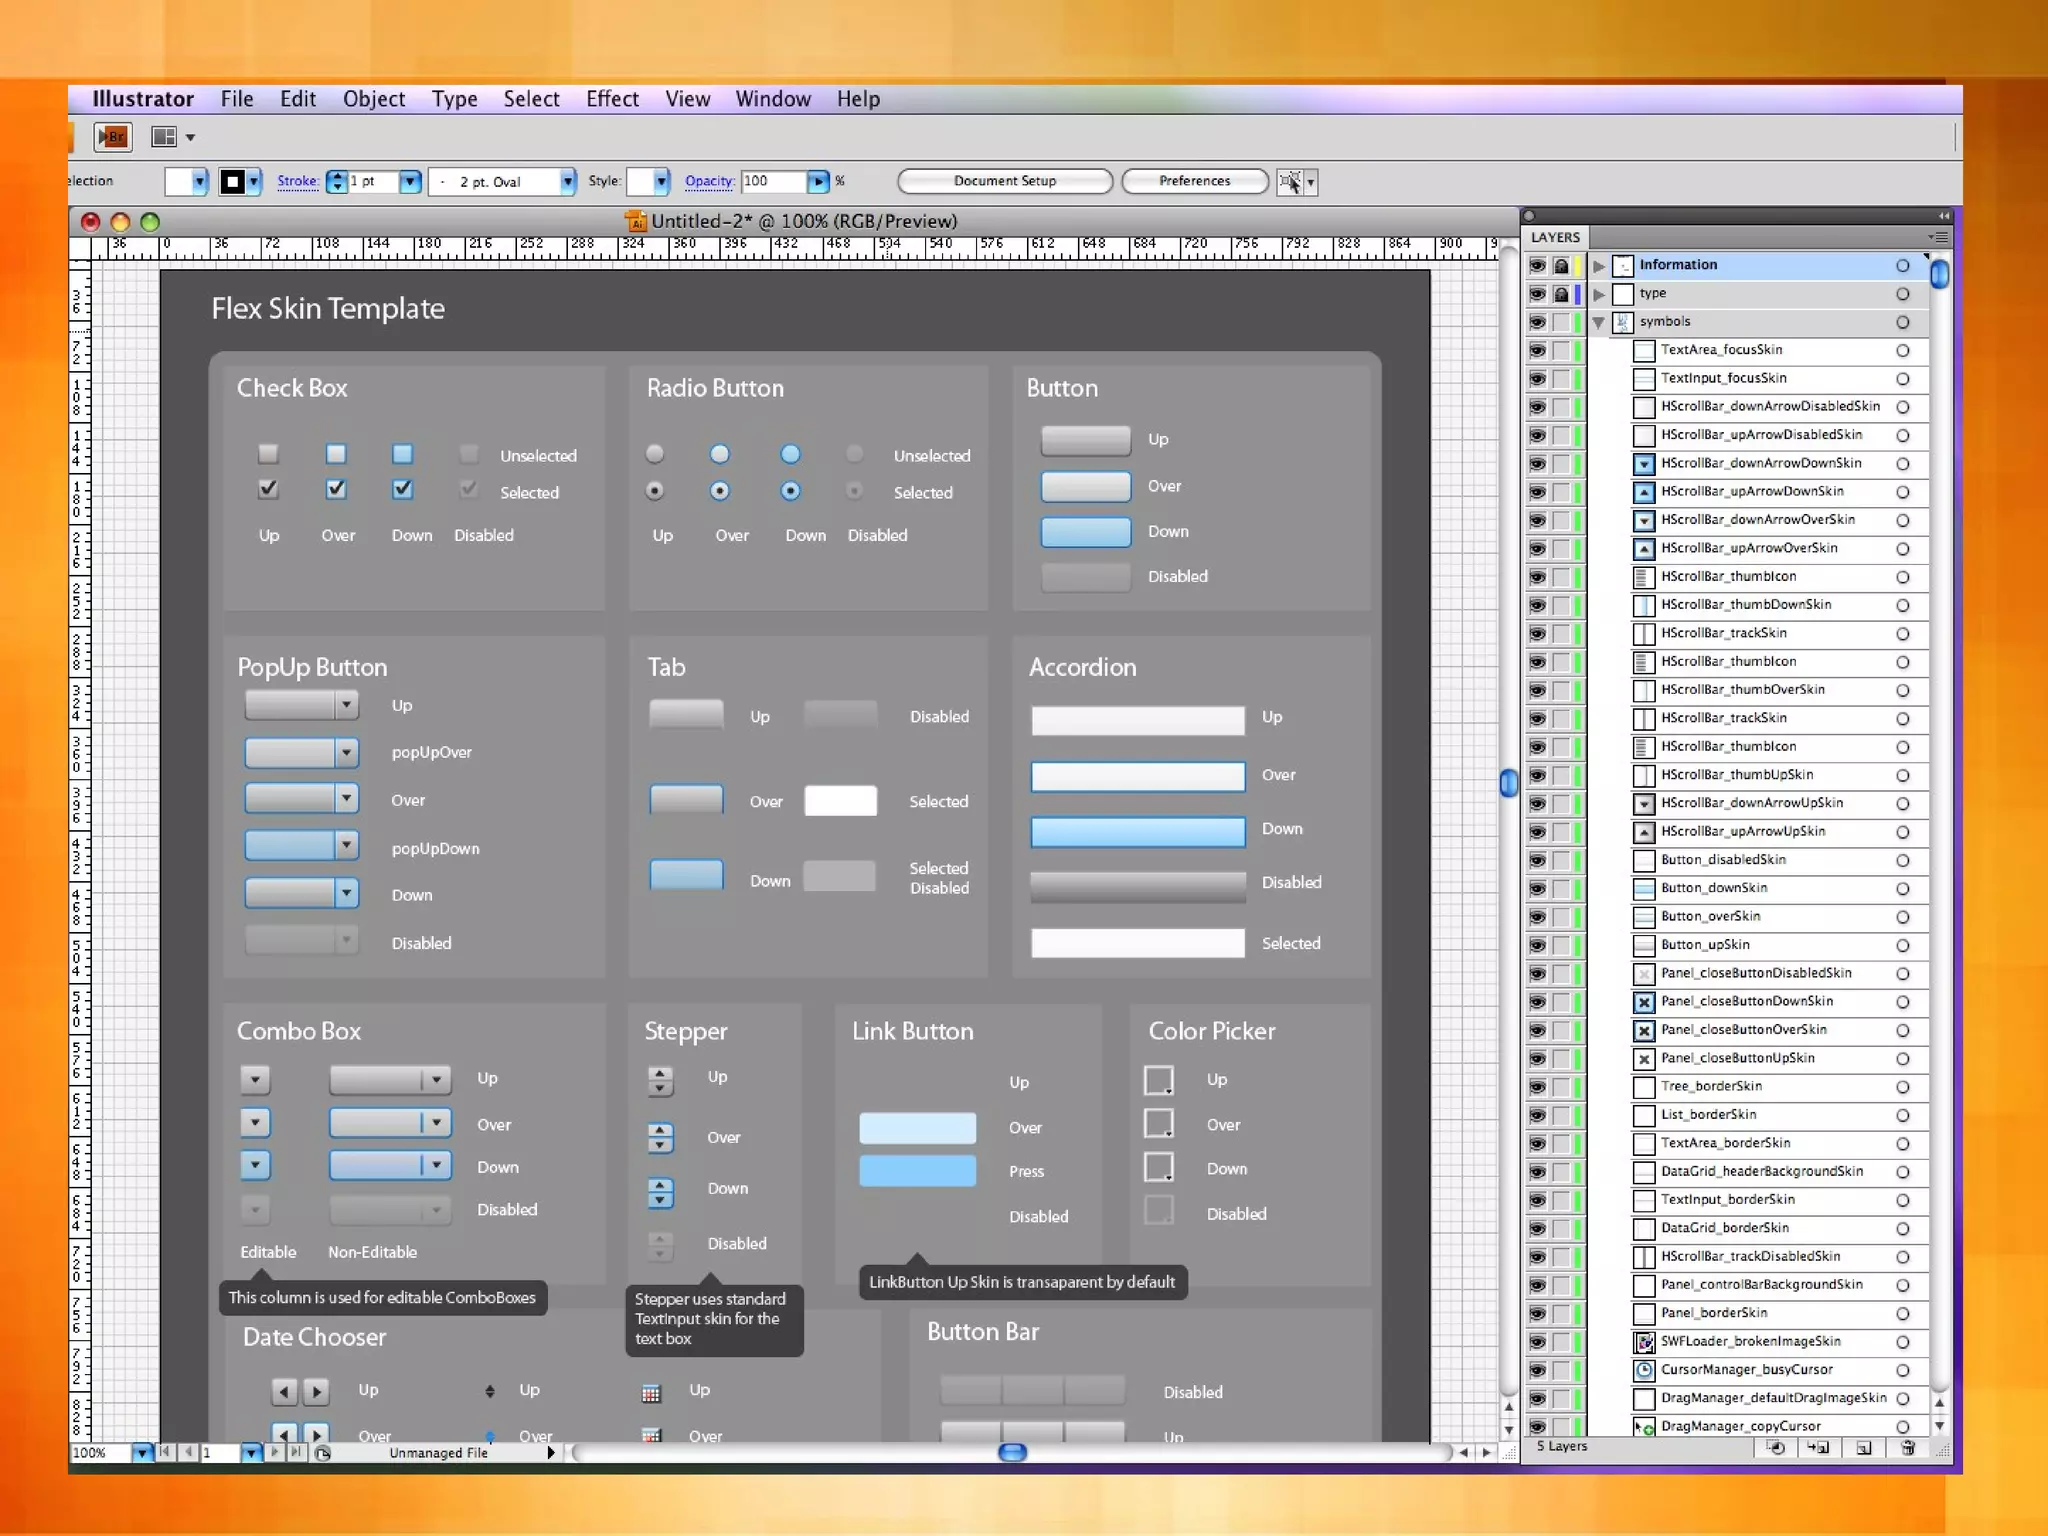2048x1536 pixels.
Task: Click the First artboard navigation arrow
Action: [x=167, y=1452]
